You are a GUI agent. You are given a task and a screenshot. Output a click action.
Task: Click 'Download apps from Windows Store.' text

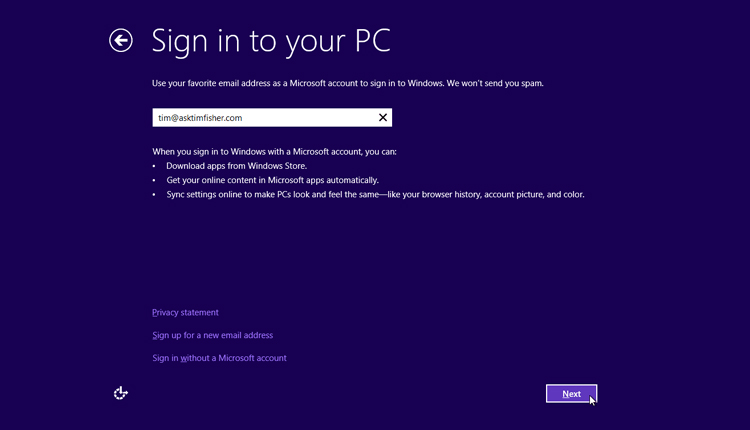(236, 166)
